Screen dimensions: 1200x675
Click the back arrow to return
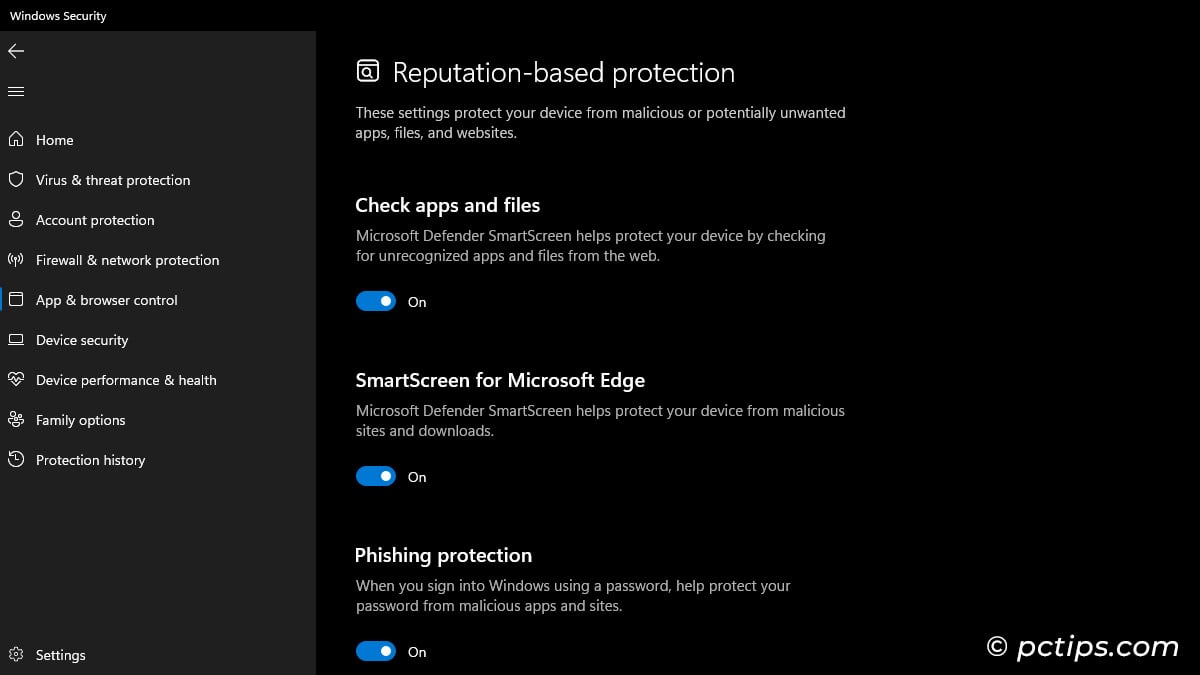click(x=16, y=51)
